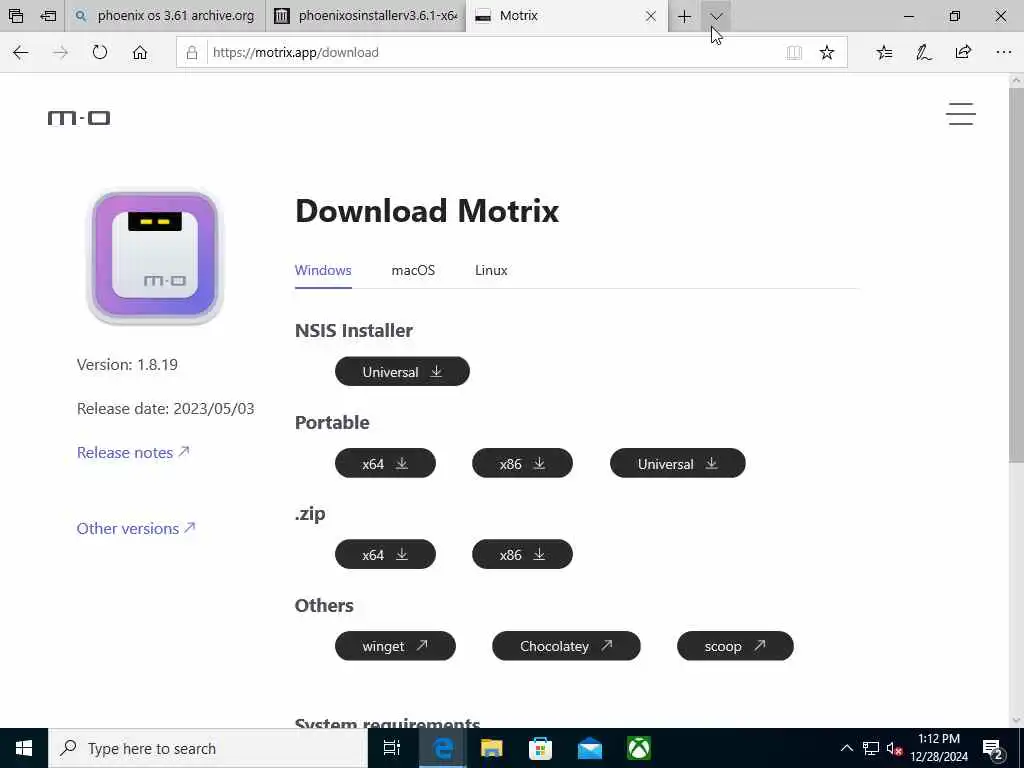
Task: Open the Chocolatey package link
Action: pos(566,646)
